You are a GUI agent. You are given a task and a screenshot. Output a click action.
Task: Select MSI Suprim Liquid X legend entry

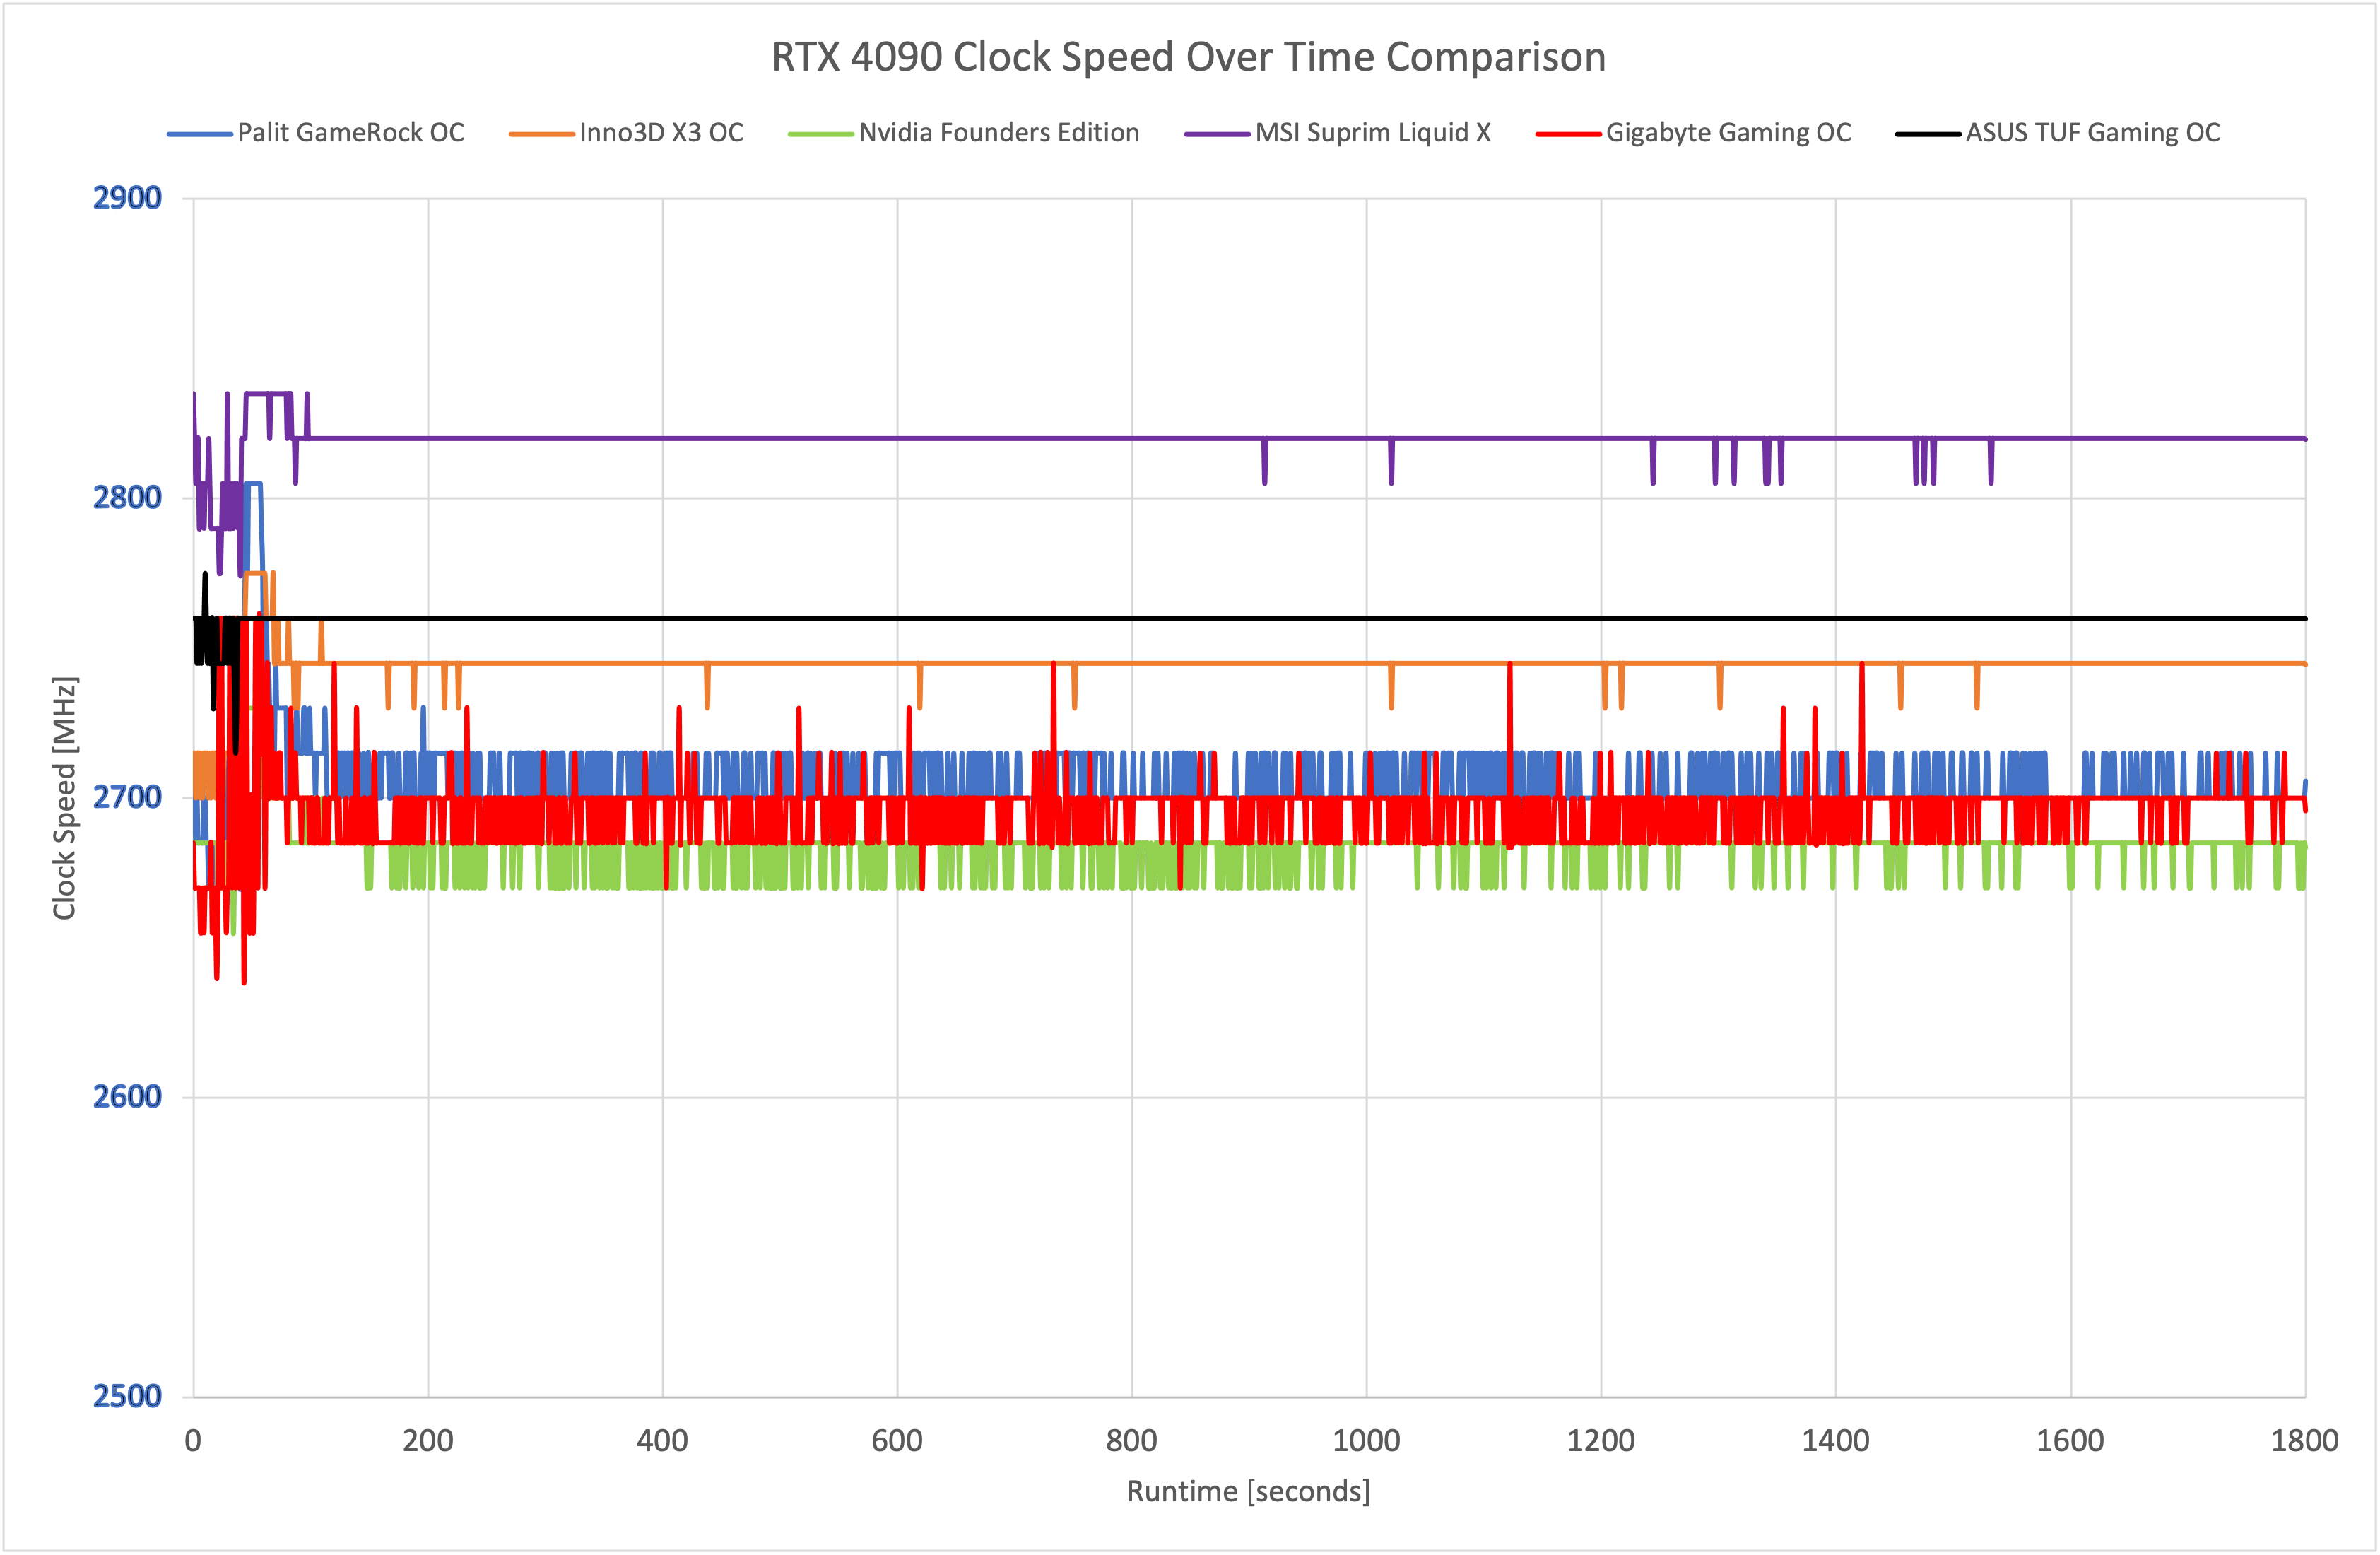pyautogui.click(x=1372, y=133)
